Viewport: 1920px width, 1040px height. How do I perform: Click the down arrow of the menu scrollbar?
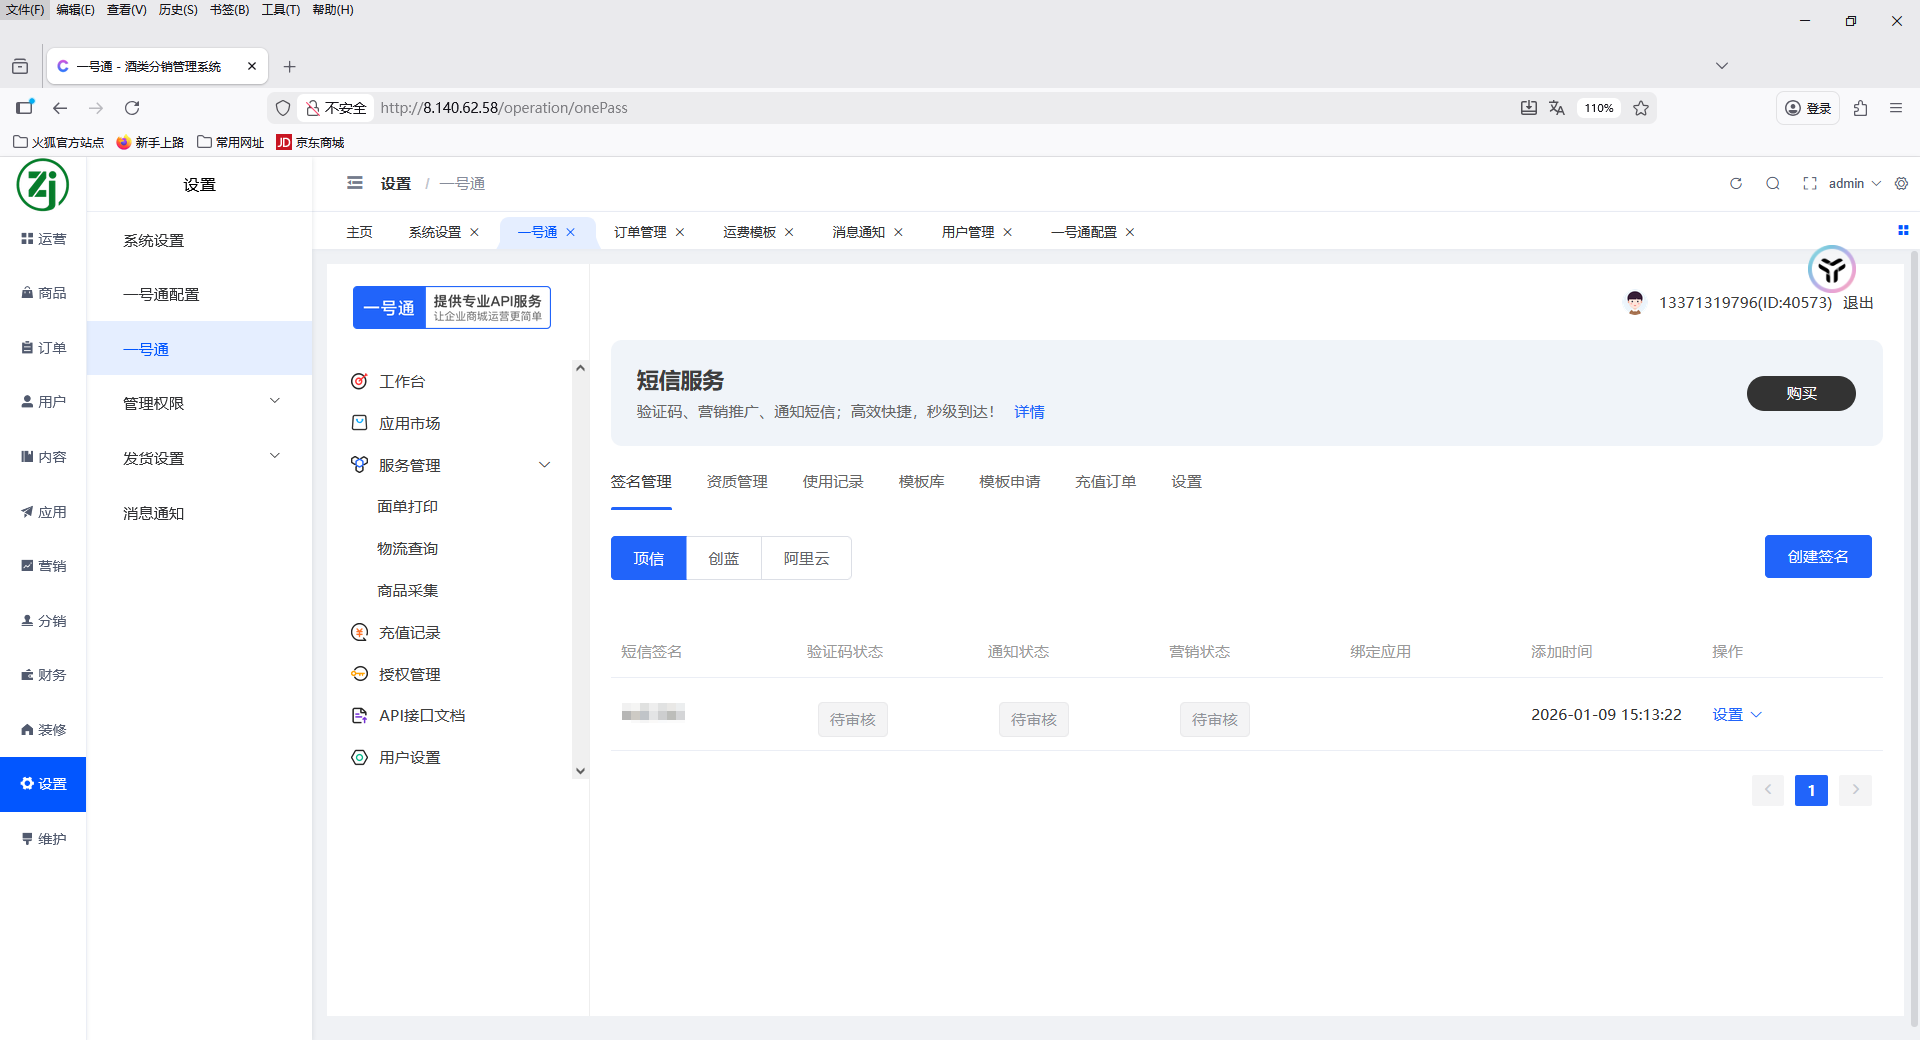pos(580,771)
